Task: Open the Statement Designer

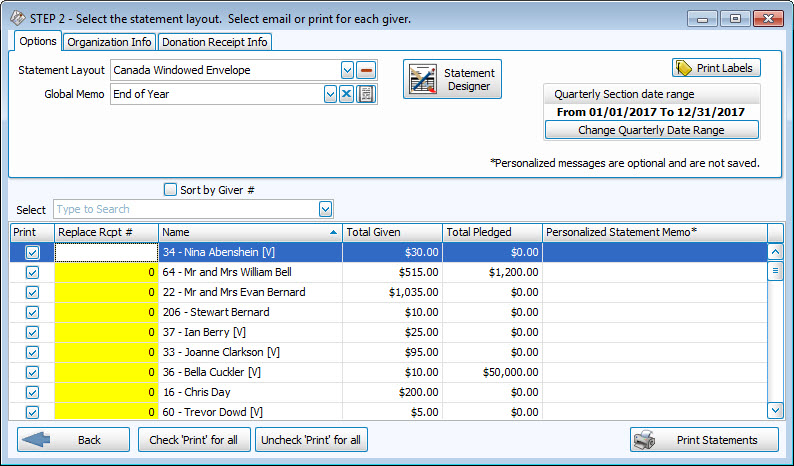Action: pos(452,80)
